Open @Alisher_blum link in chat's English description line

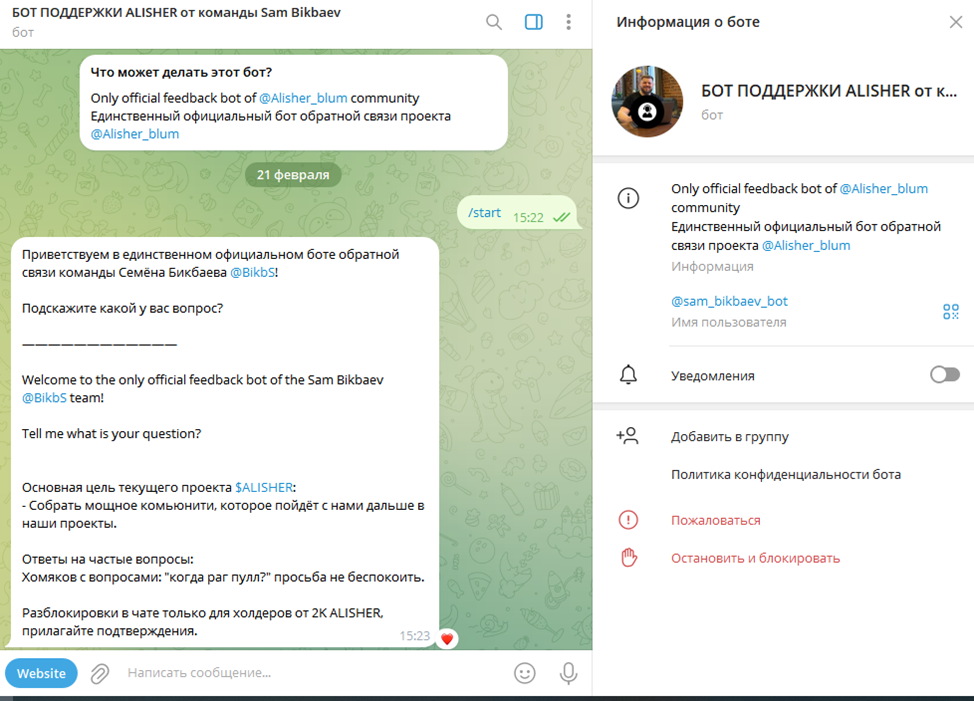tap(303, 98)
